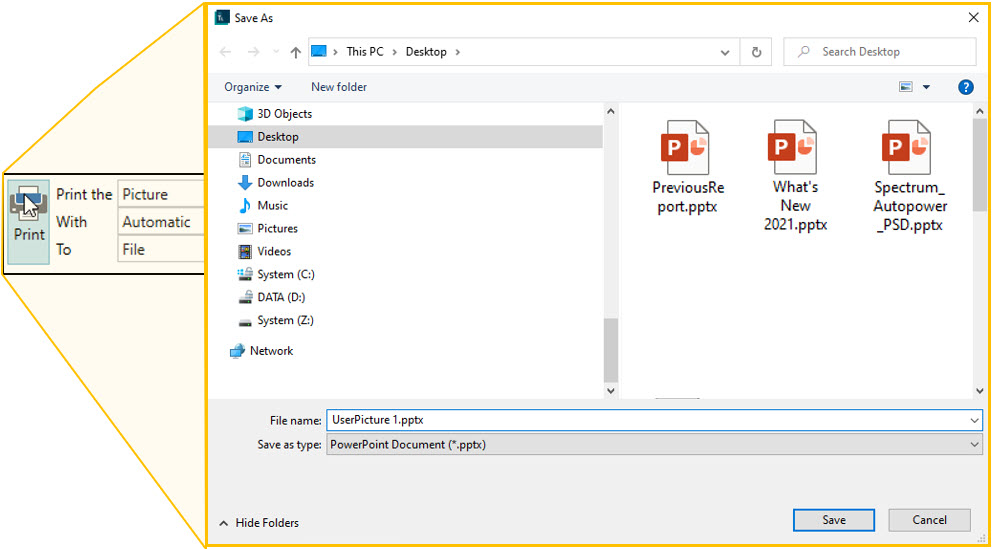The height and width of the screenshot is (549, 992).
Task: Click the Refresh icon in address bar
Action: [x=756, y=52]
